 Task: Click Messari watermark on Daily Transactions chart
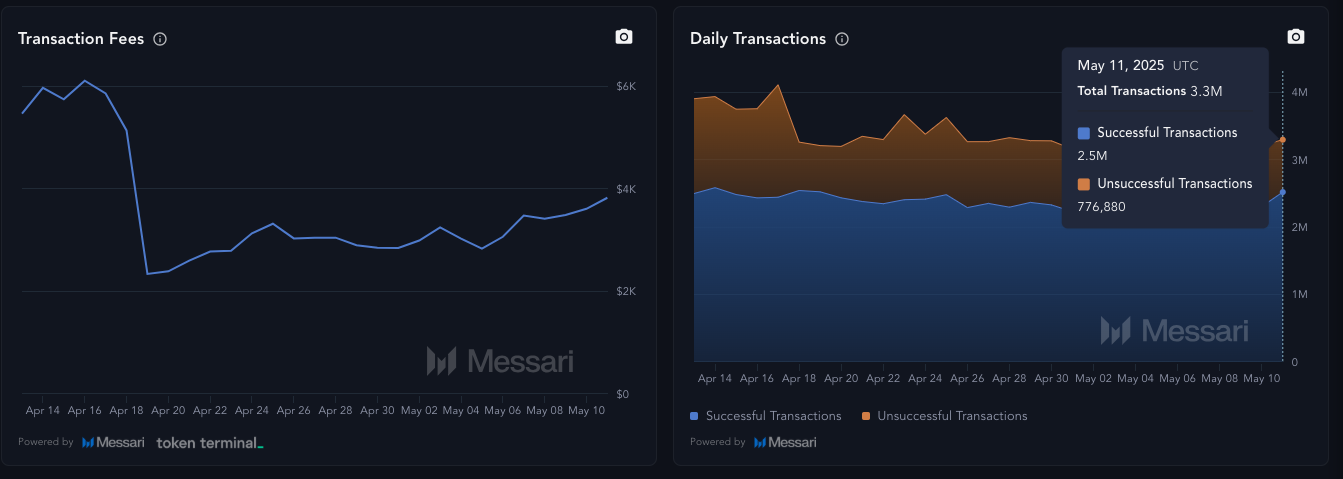pyautogui.click(x=1174, y=331)
